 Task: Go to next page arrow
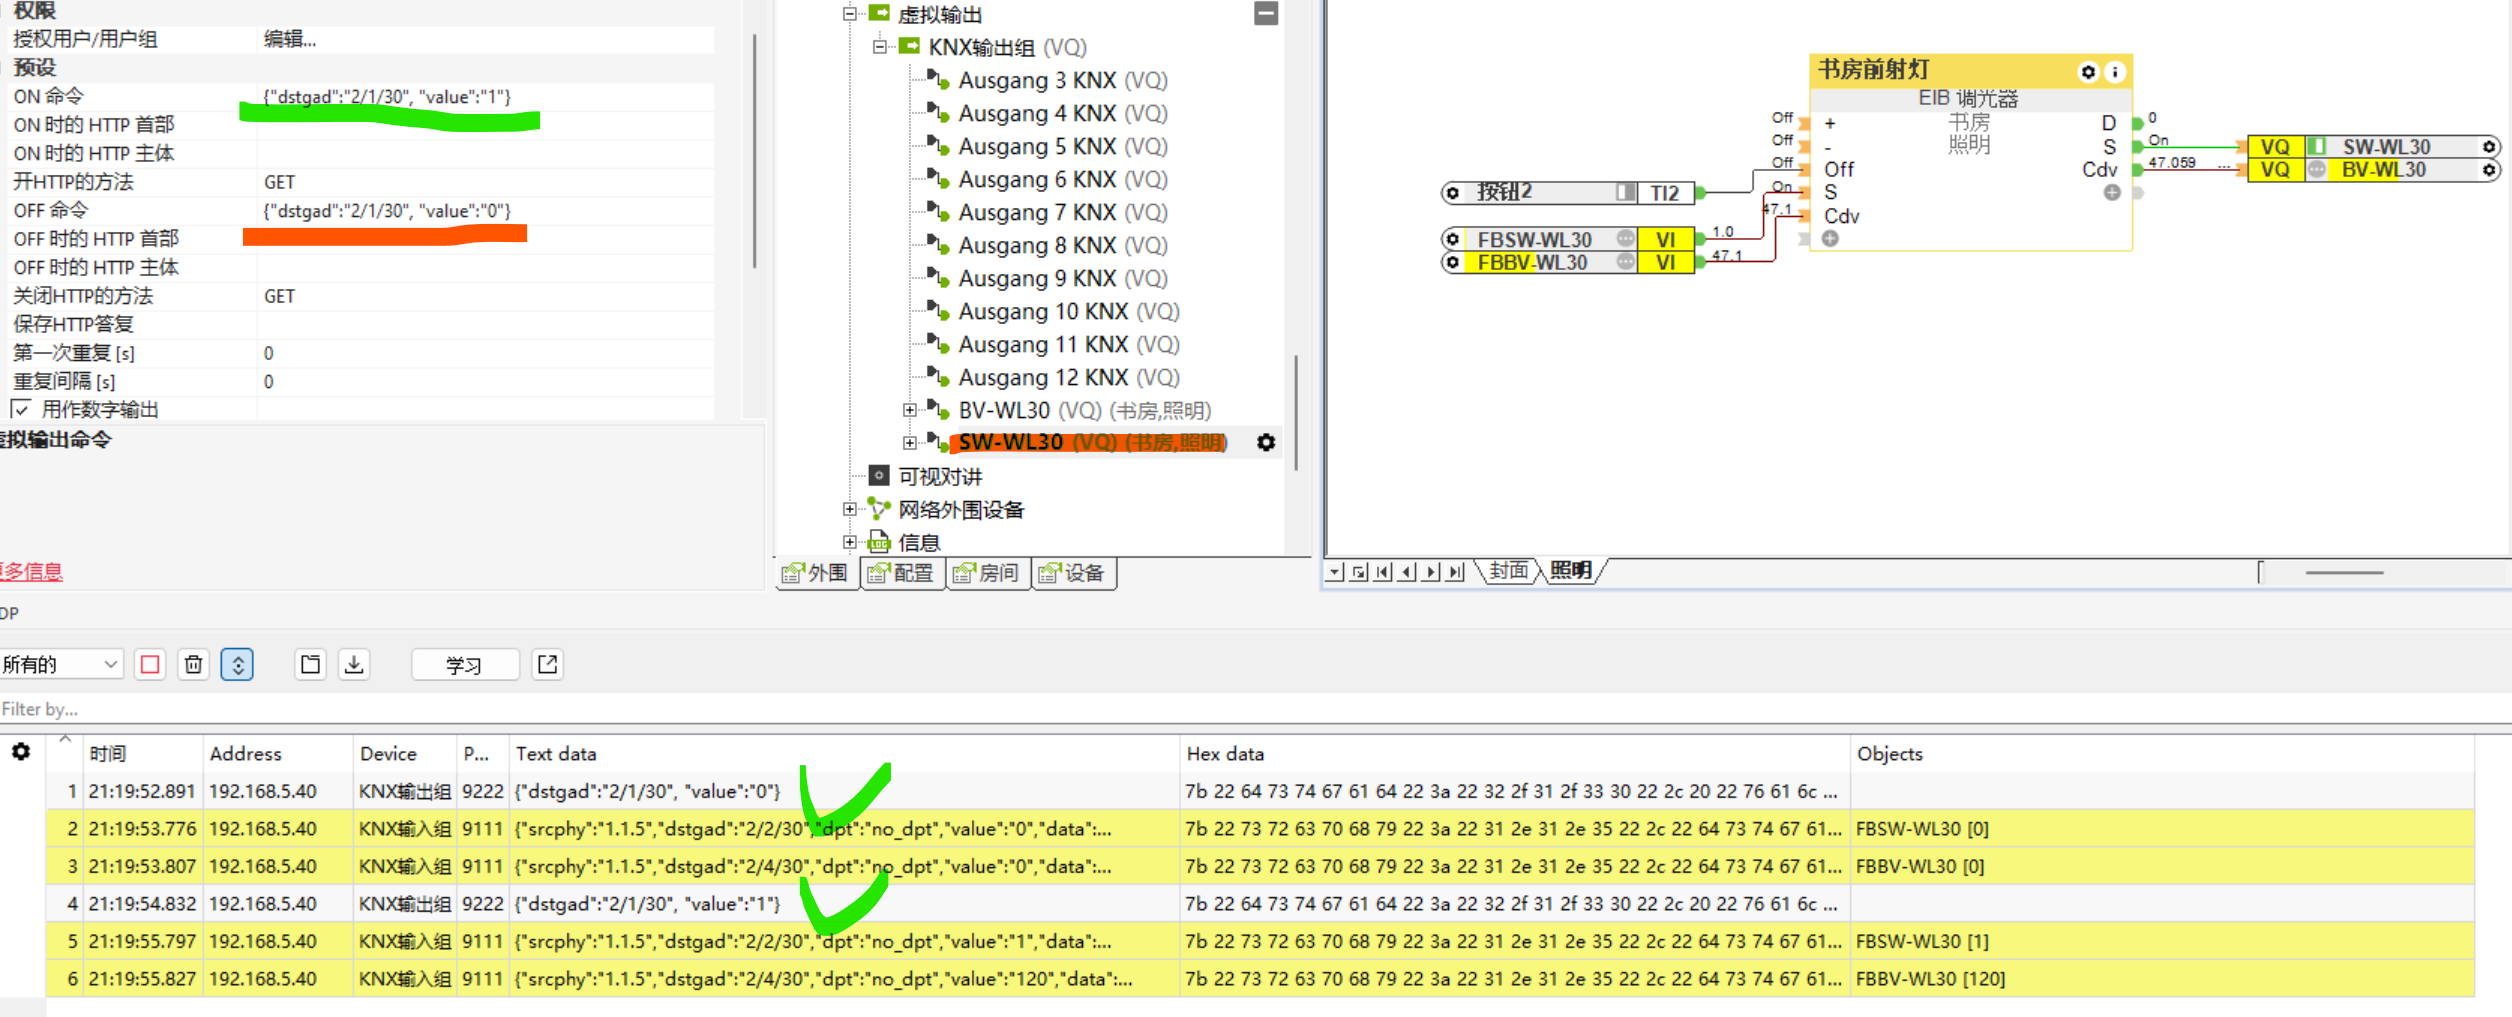click(1432, 571)
